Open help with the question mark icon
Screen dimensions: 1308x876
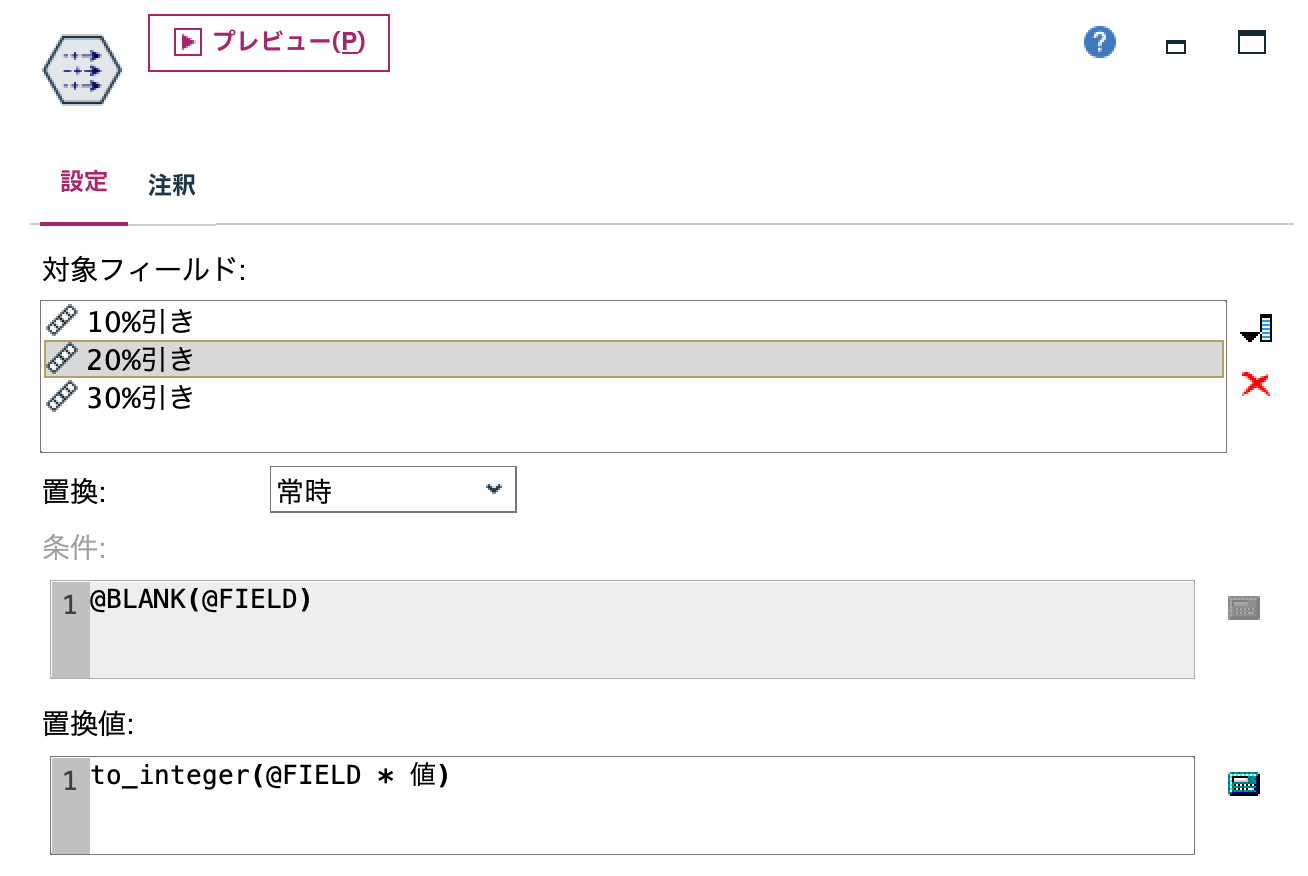coord(1098,42)
